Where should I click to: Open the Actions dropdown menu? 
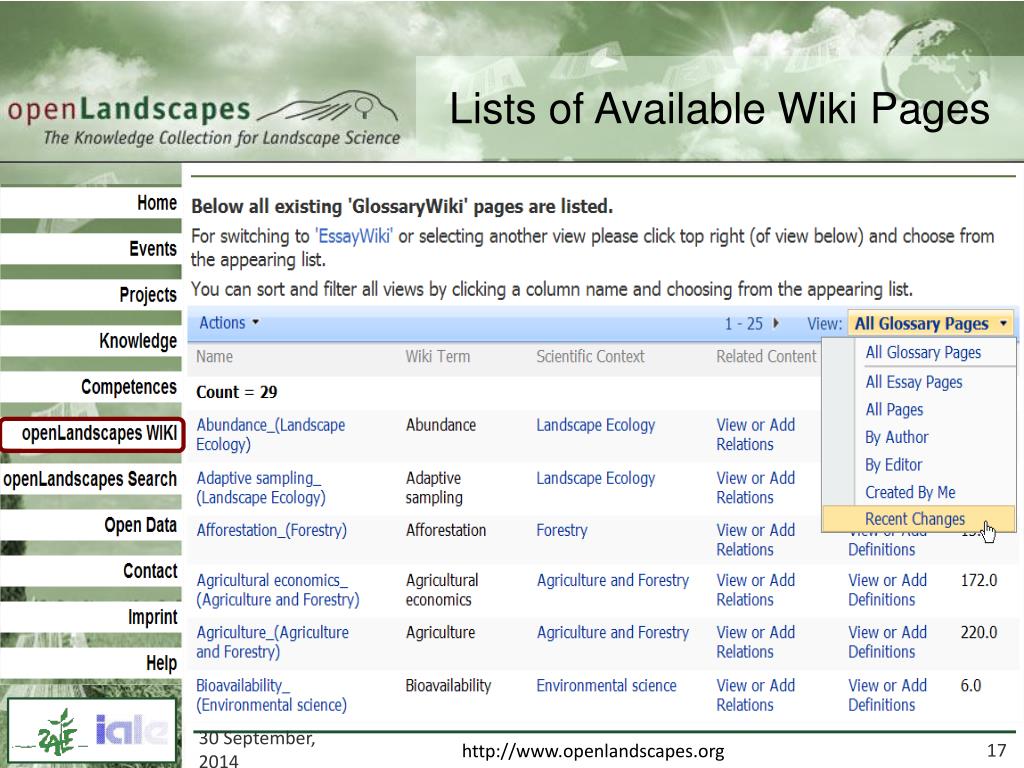coord(229,323)
